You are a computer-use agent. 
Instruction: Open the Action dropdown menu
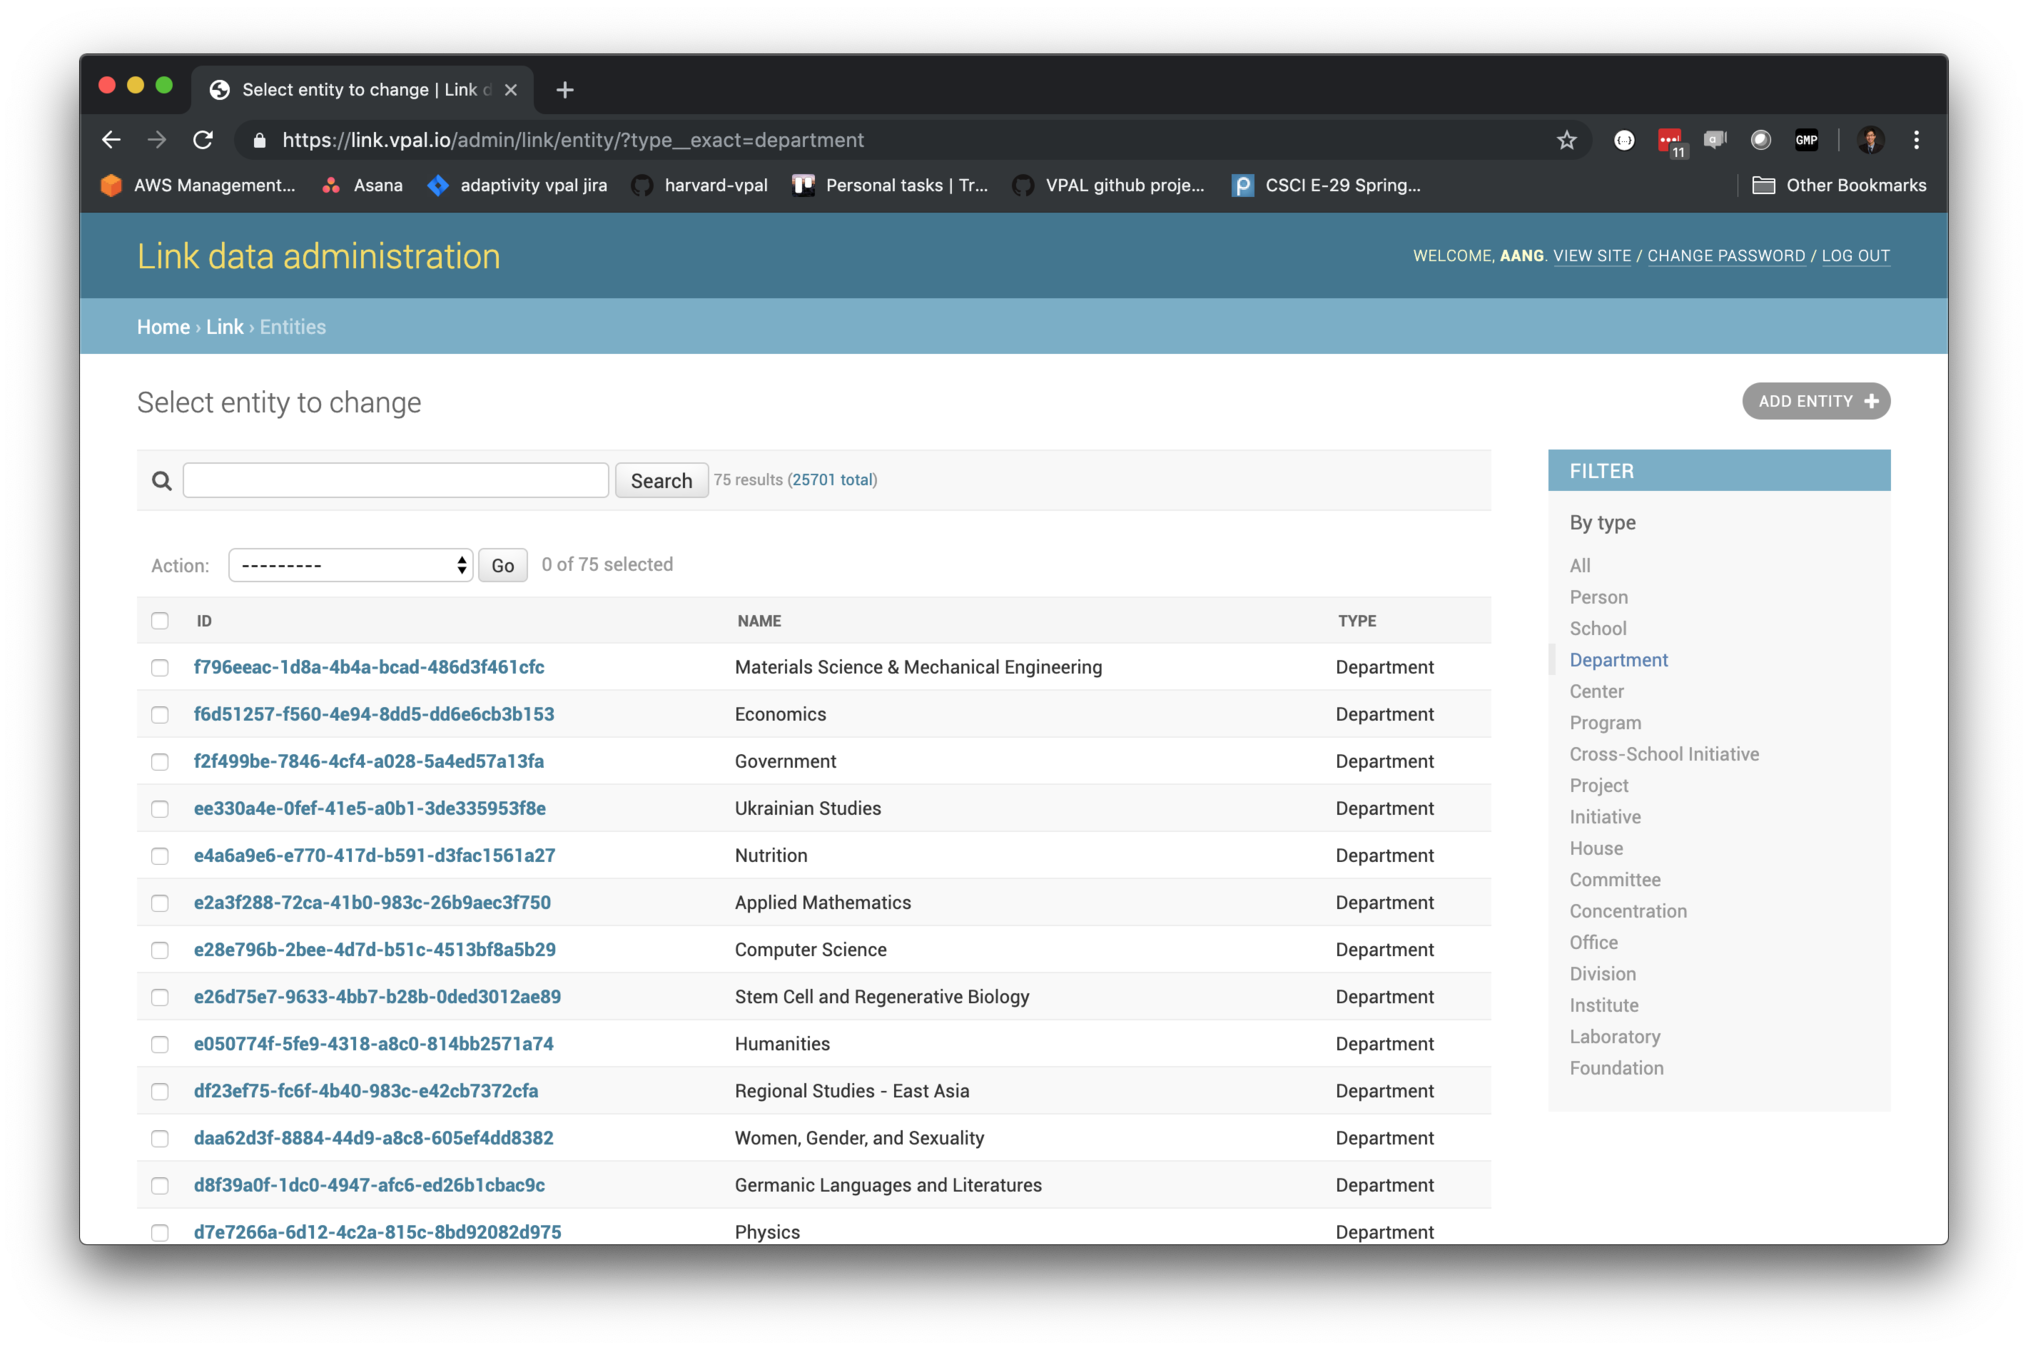[350, 565]
